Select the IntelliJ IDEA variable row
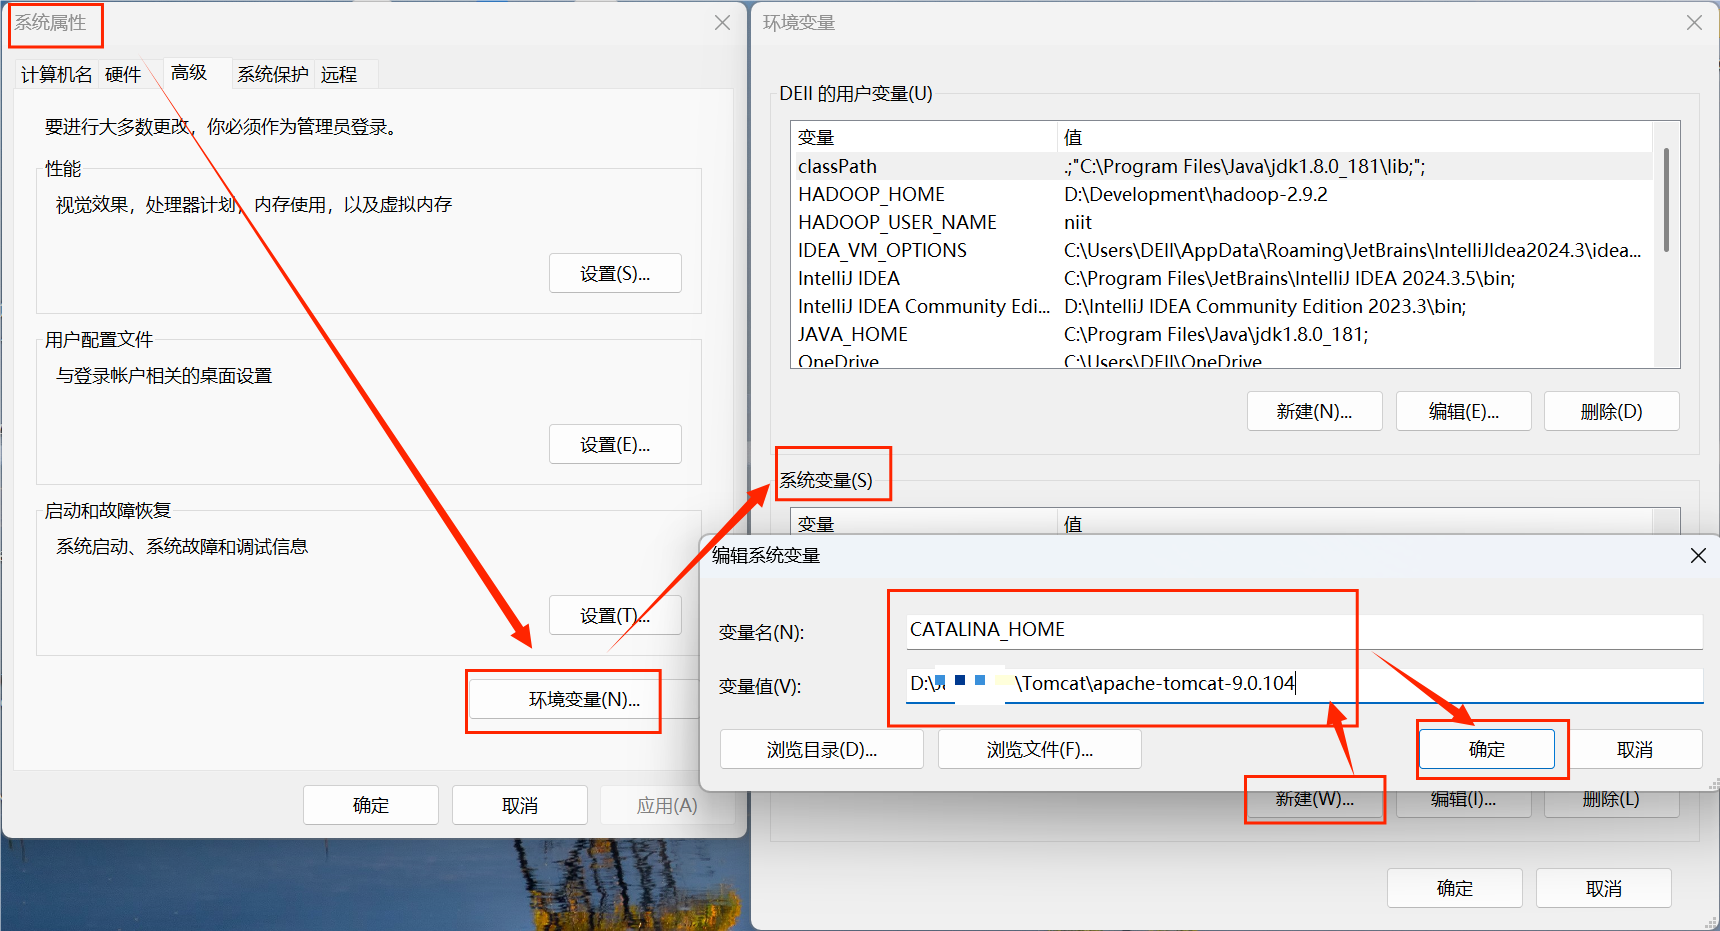This screenshot has width=1720, height=931. click(x=1222, y=278)
